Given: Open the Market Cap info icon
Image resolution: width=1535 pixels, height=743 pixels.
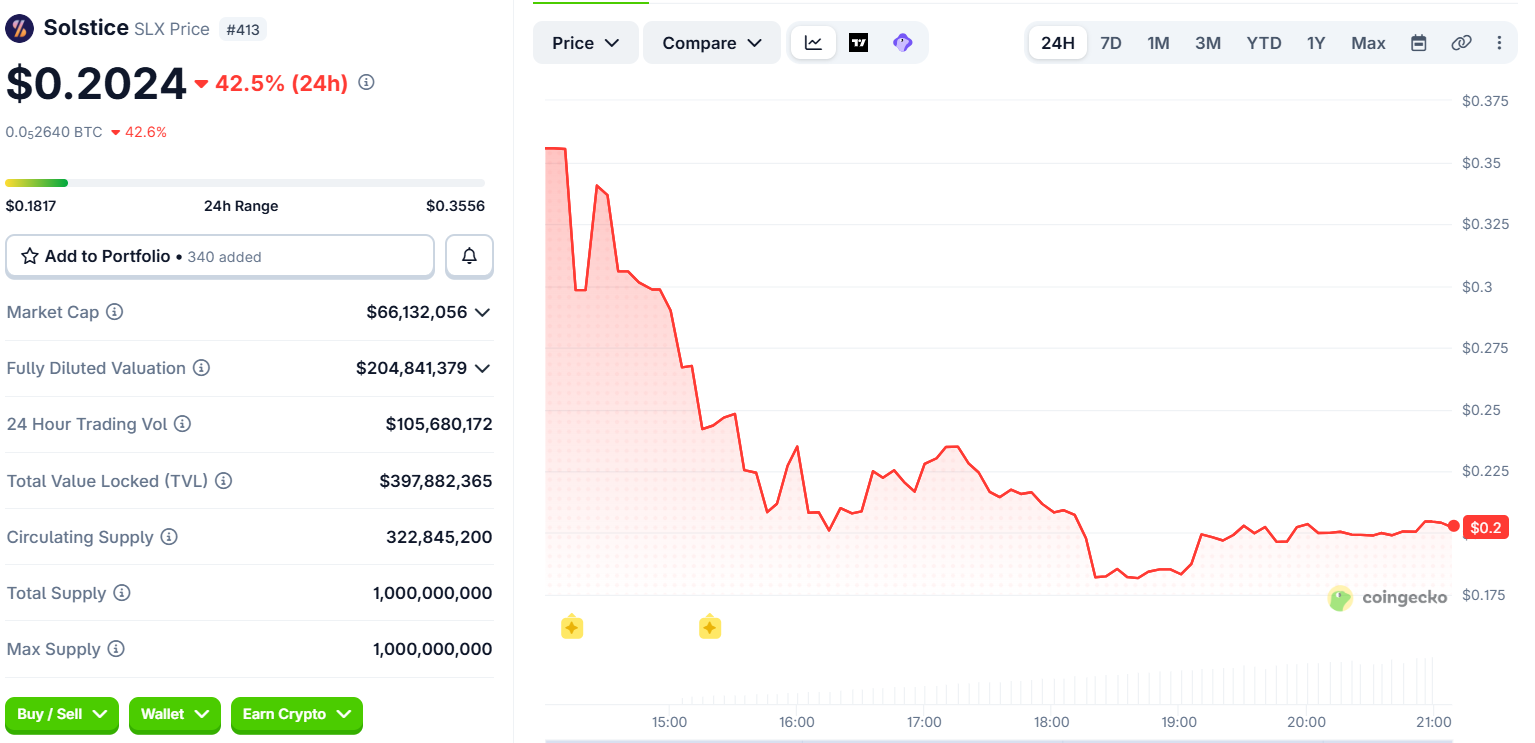Looking at the screenshot, I should point(115,312).
